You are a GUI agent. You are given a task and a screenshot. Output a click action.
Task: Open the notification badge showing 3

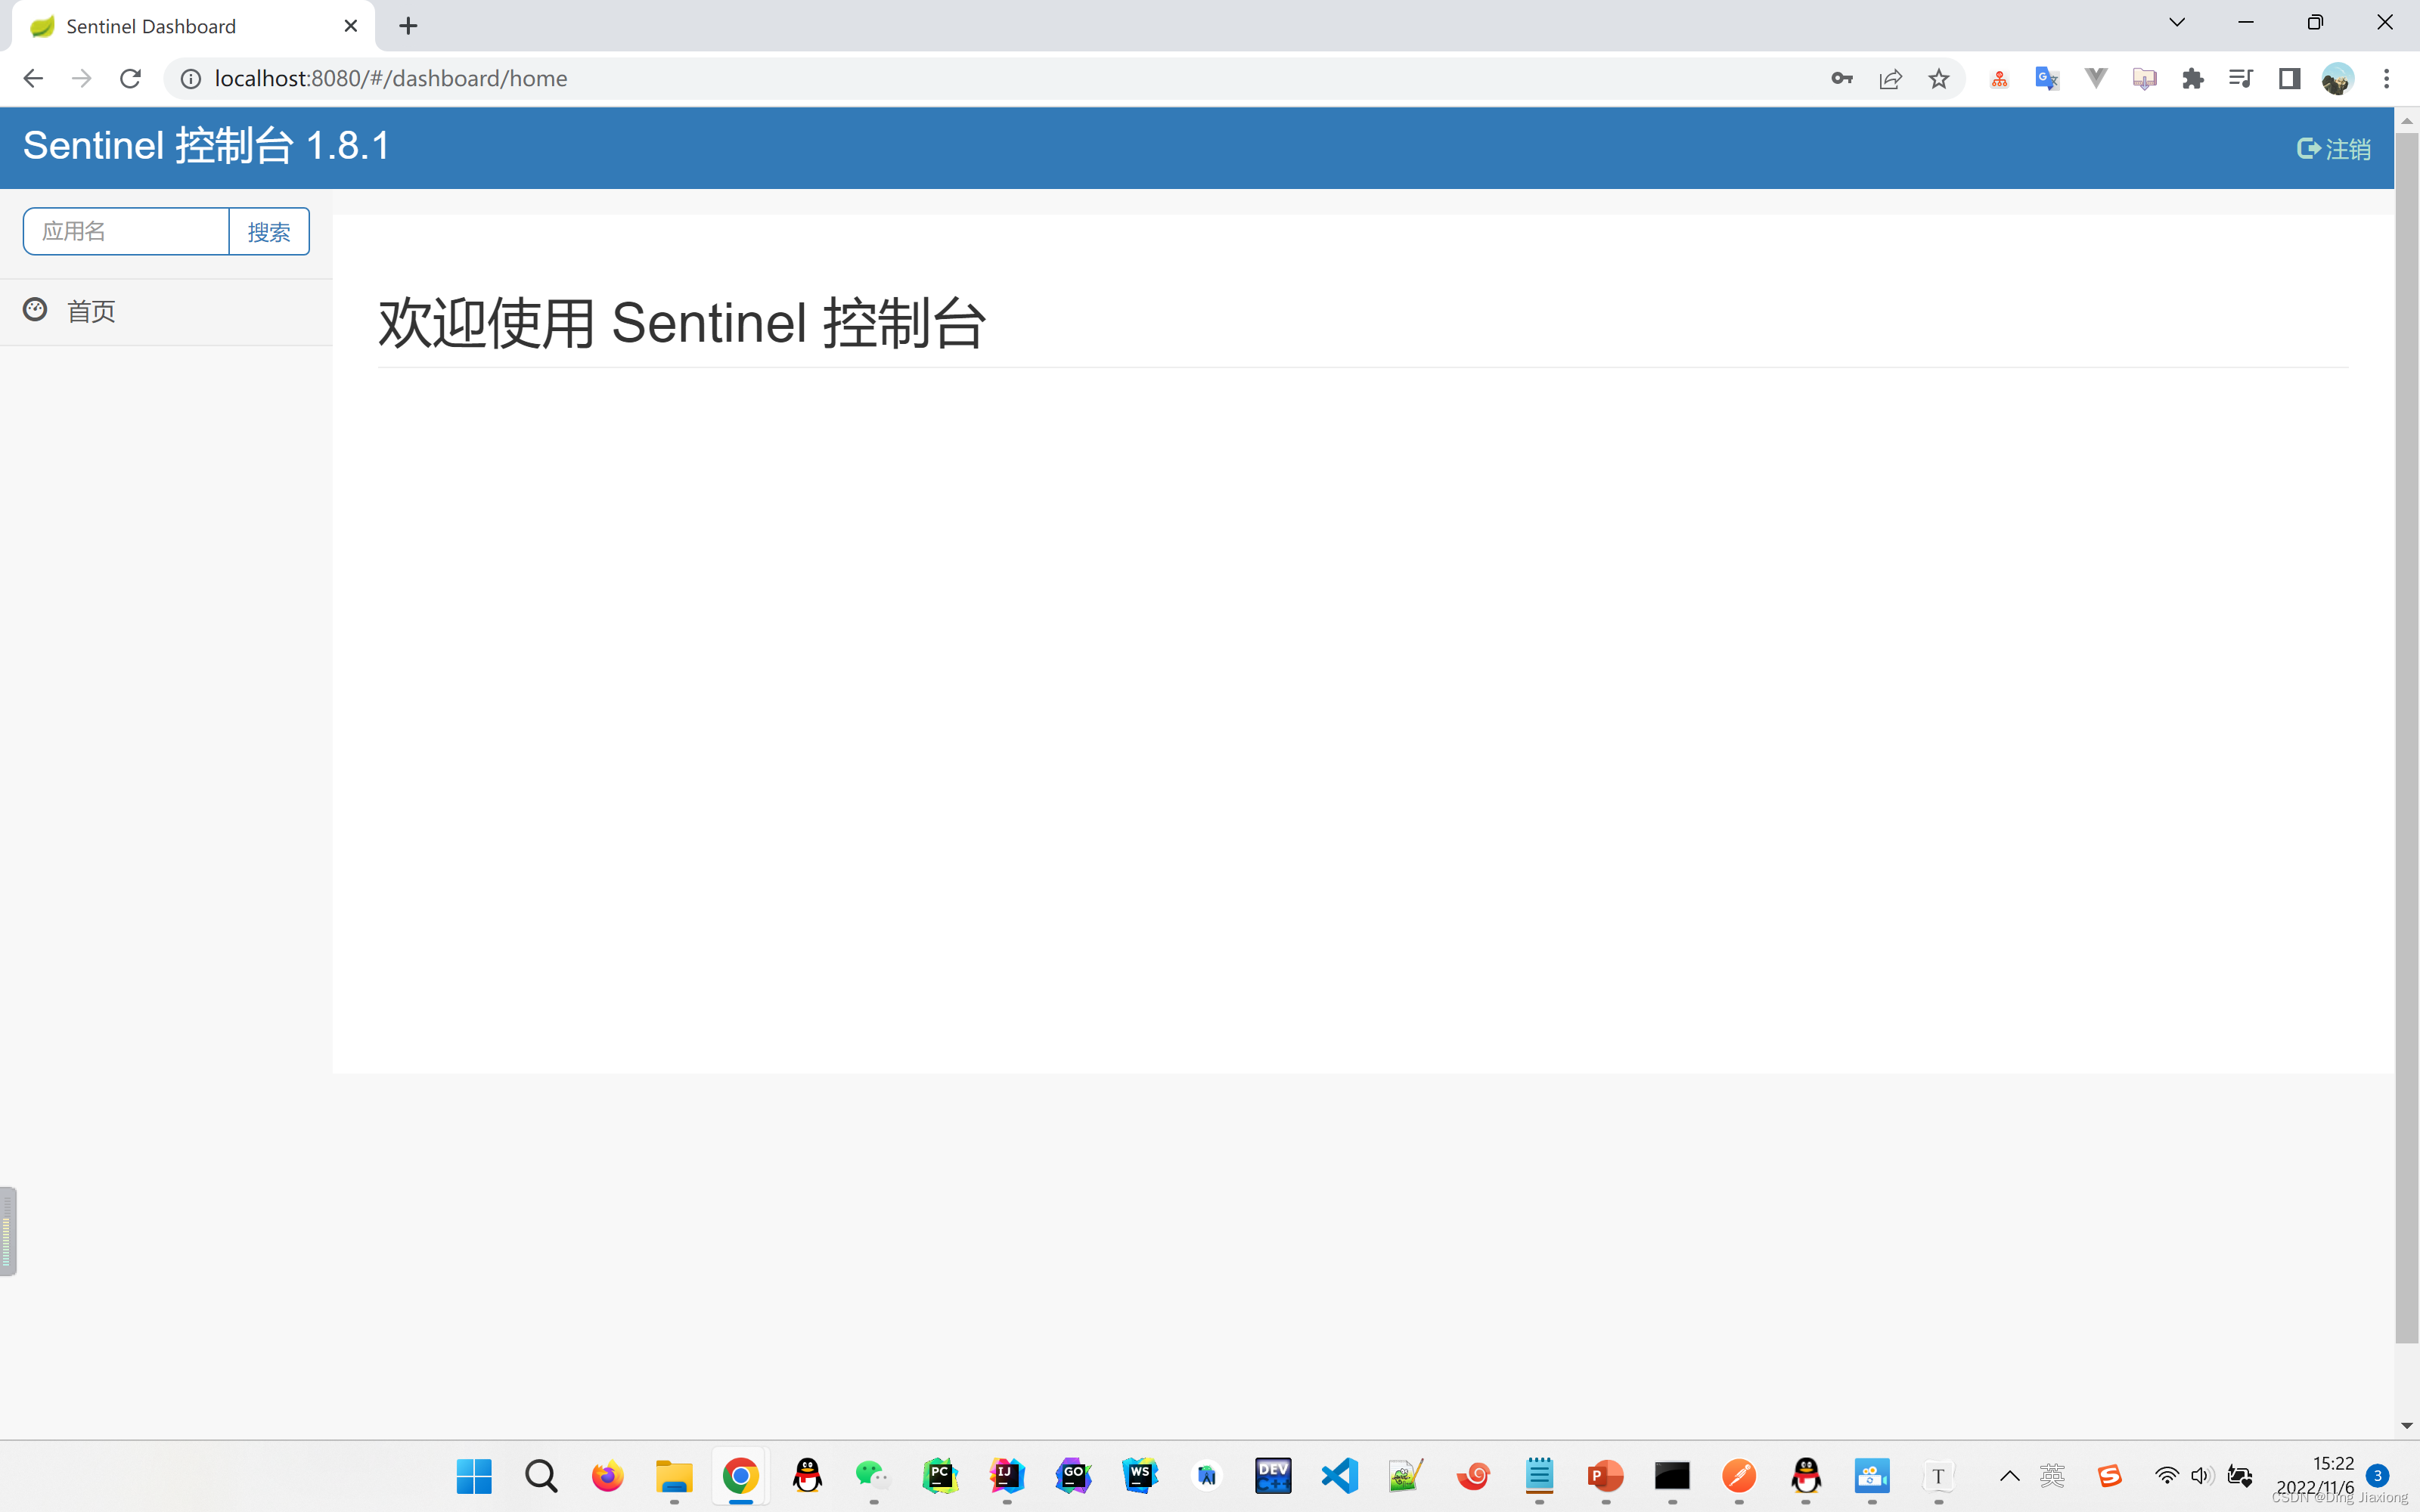tap(2378, 1475)
